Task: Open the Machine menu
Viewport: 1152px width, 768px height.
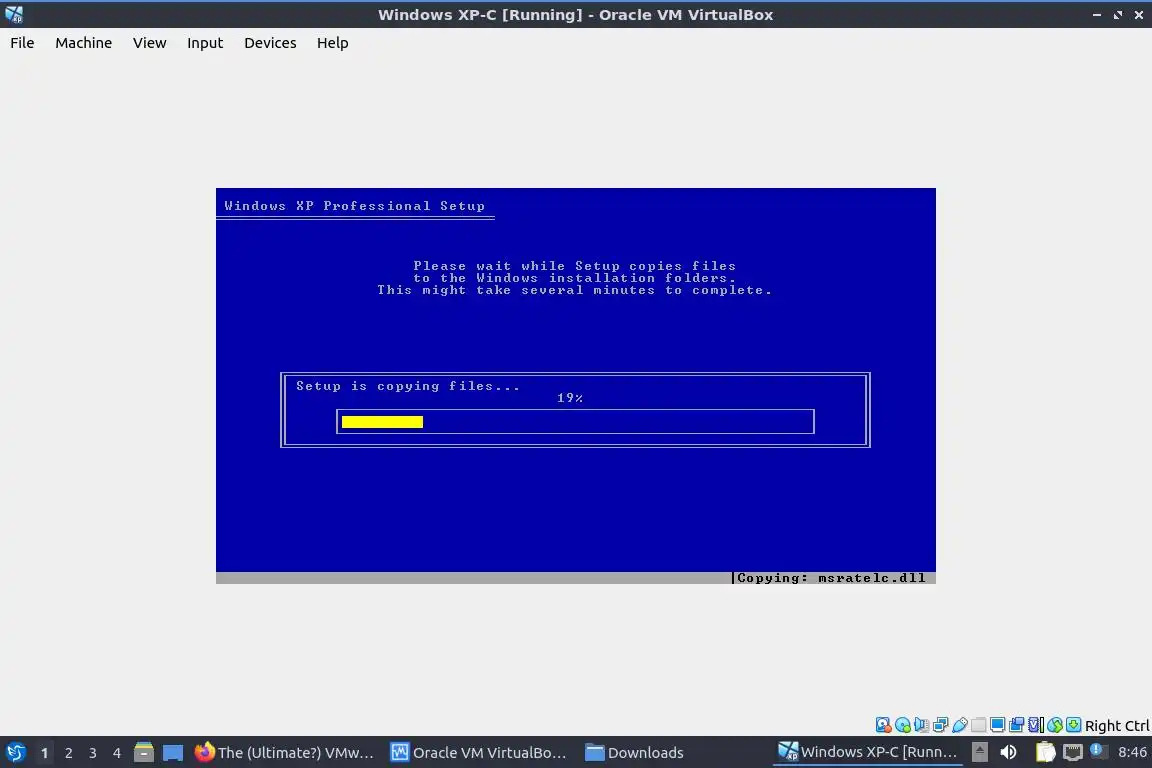Action: tap(84, 43)
